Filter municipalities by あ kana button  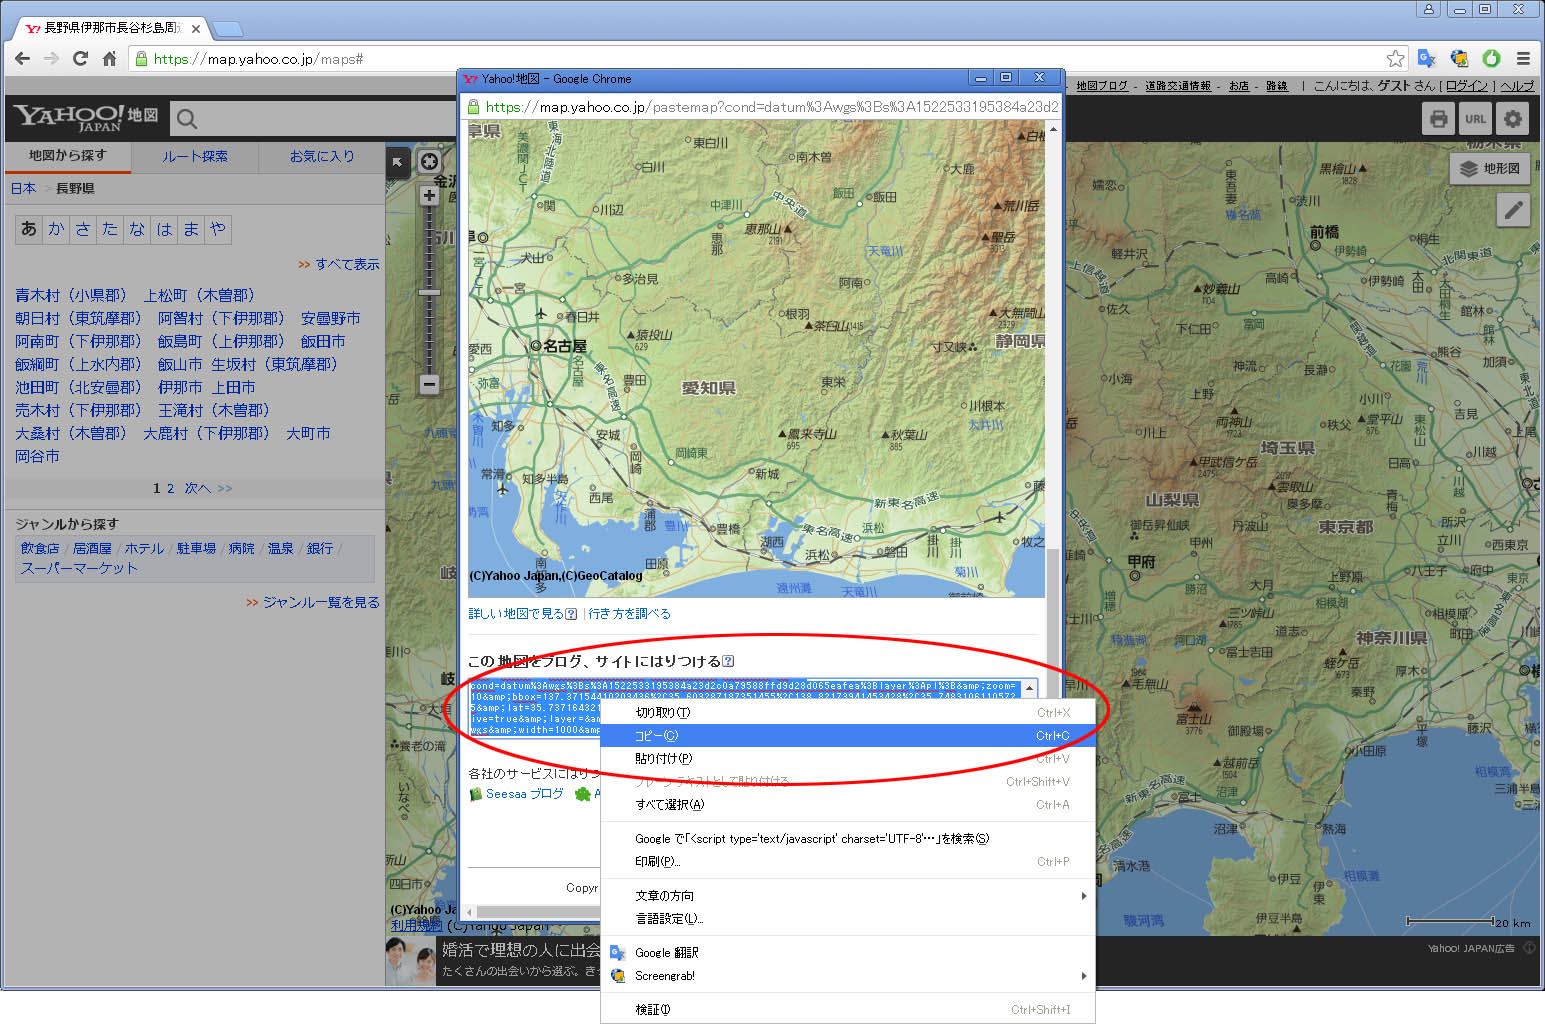click(29, 229)
